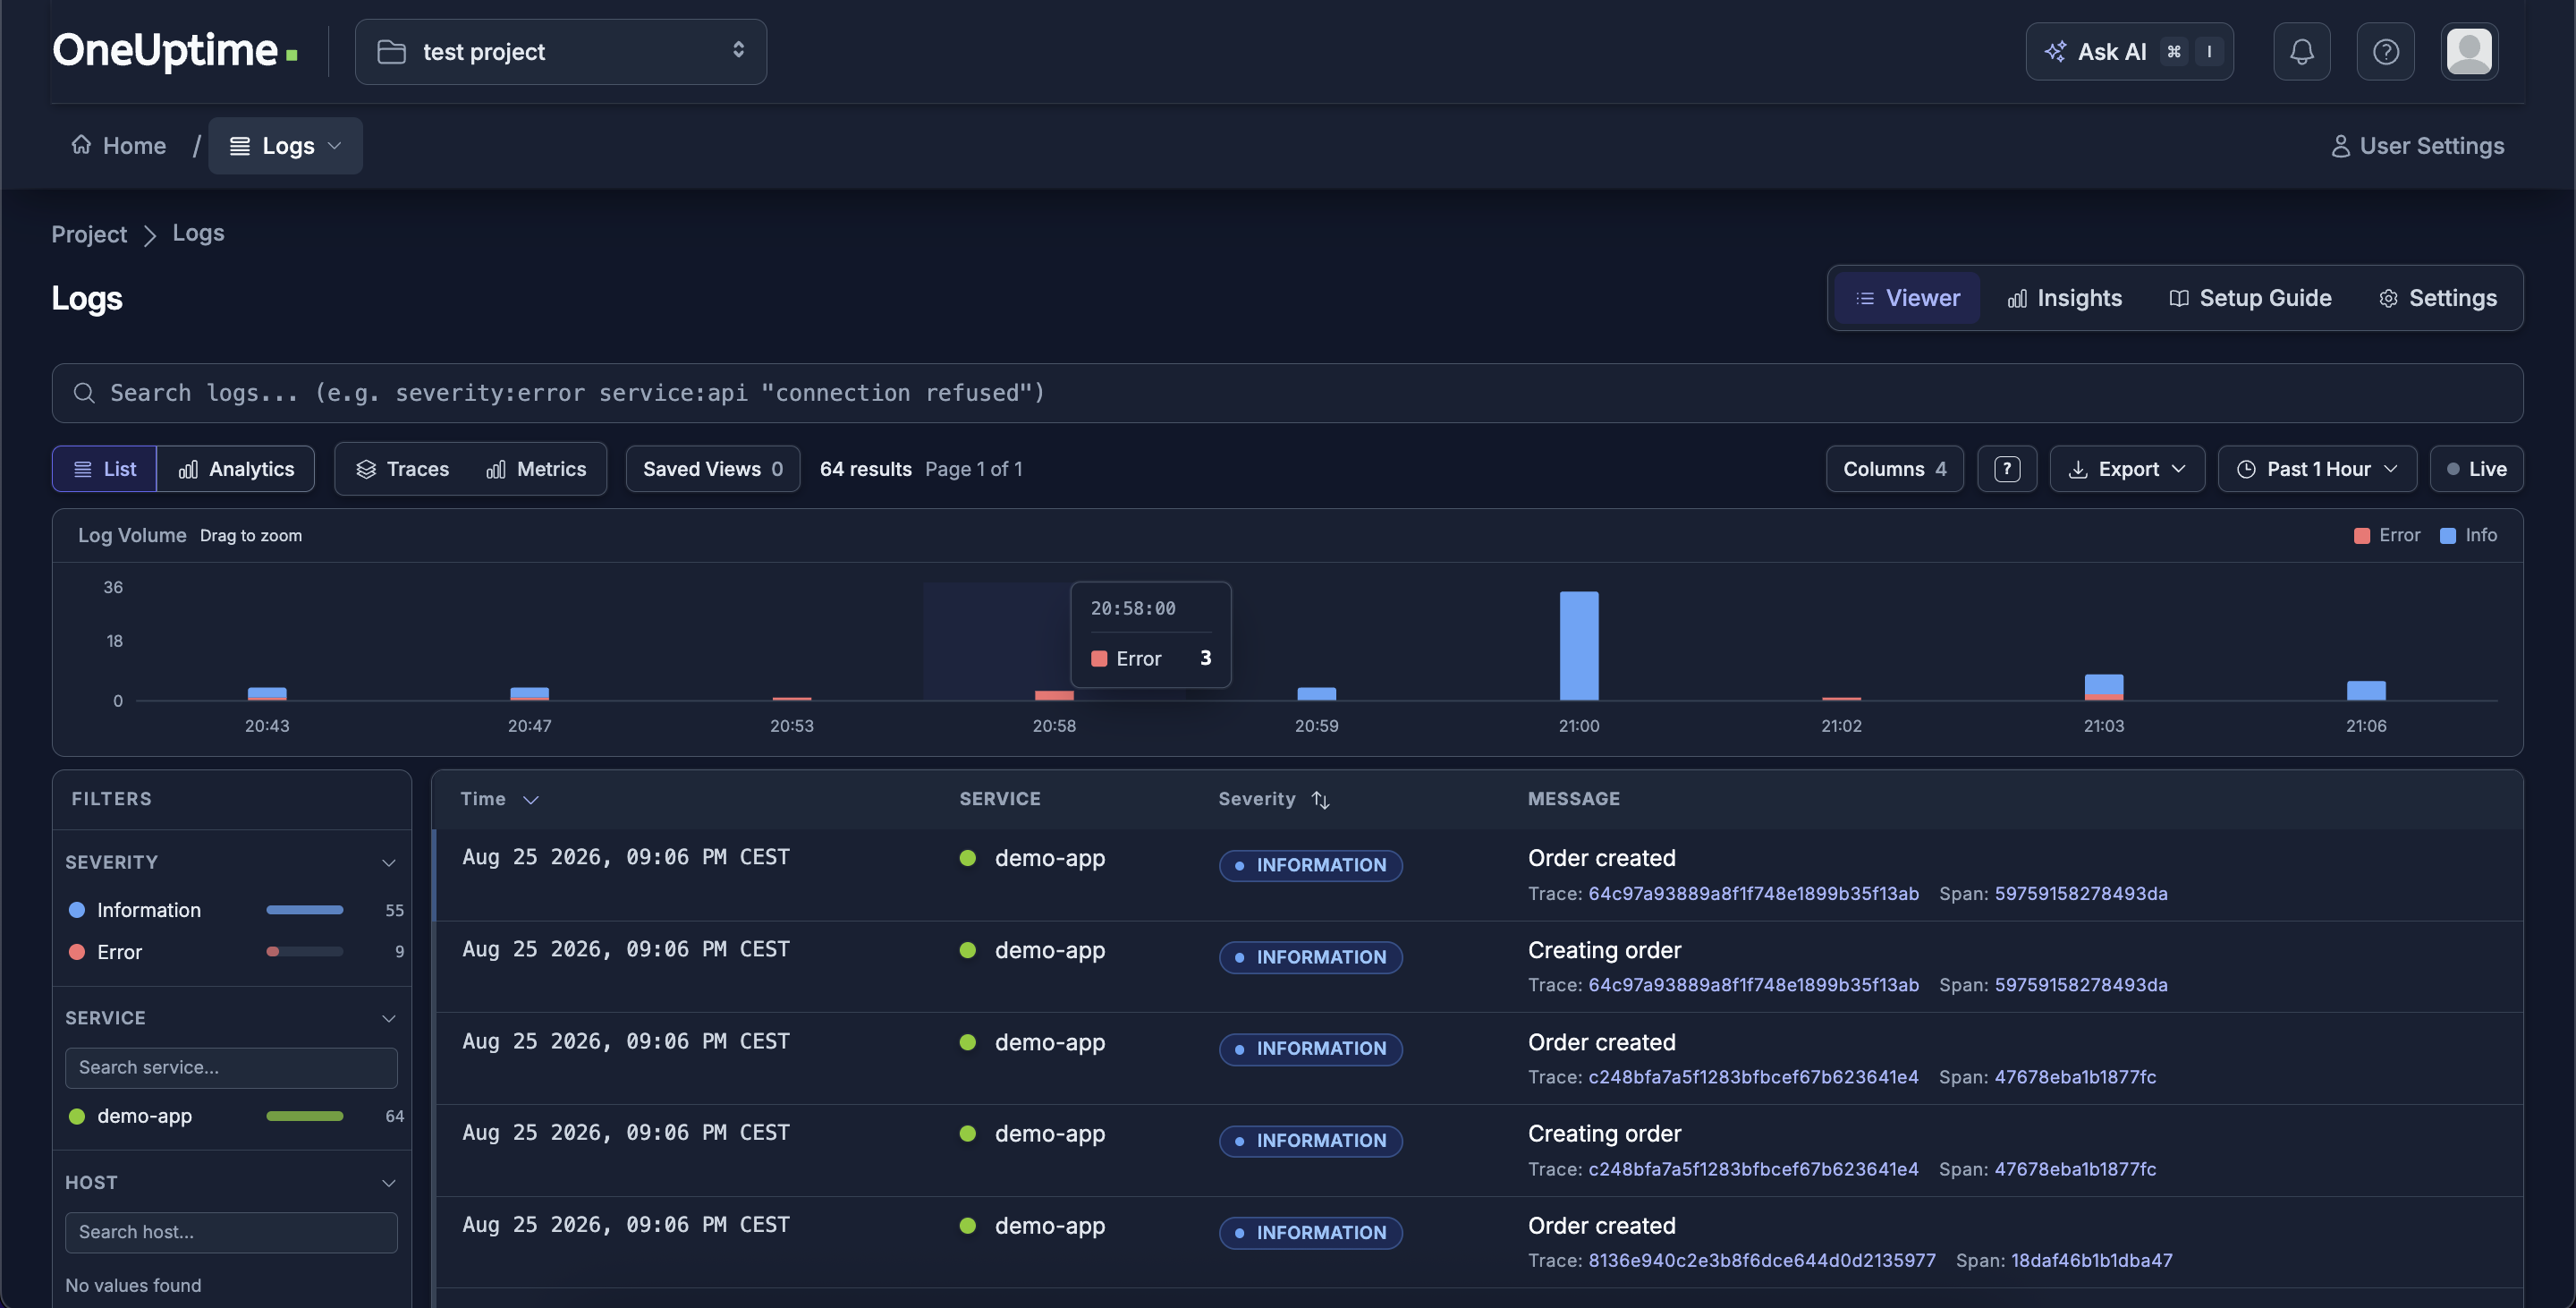
Task: Open trace 8136e940c2e3b8f6dce644d0d2135977
Action: coord(1762,1261)
